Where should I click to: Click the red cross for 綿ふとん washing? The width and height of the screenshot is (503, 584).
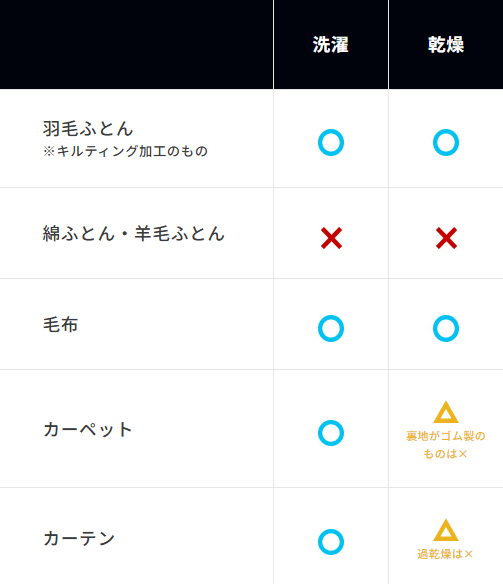coord(331,238)
